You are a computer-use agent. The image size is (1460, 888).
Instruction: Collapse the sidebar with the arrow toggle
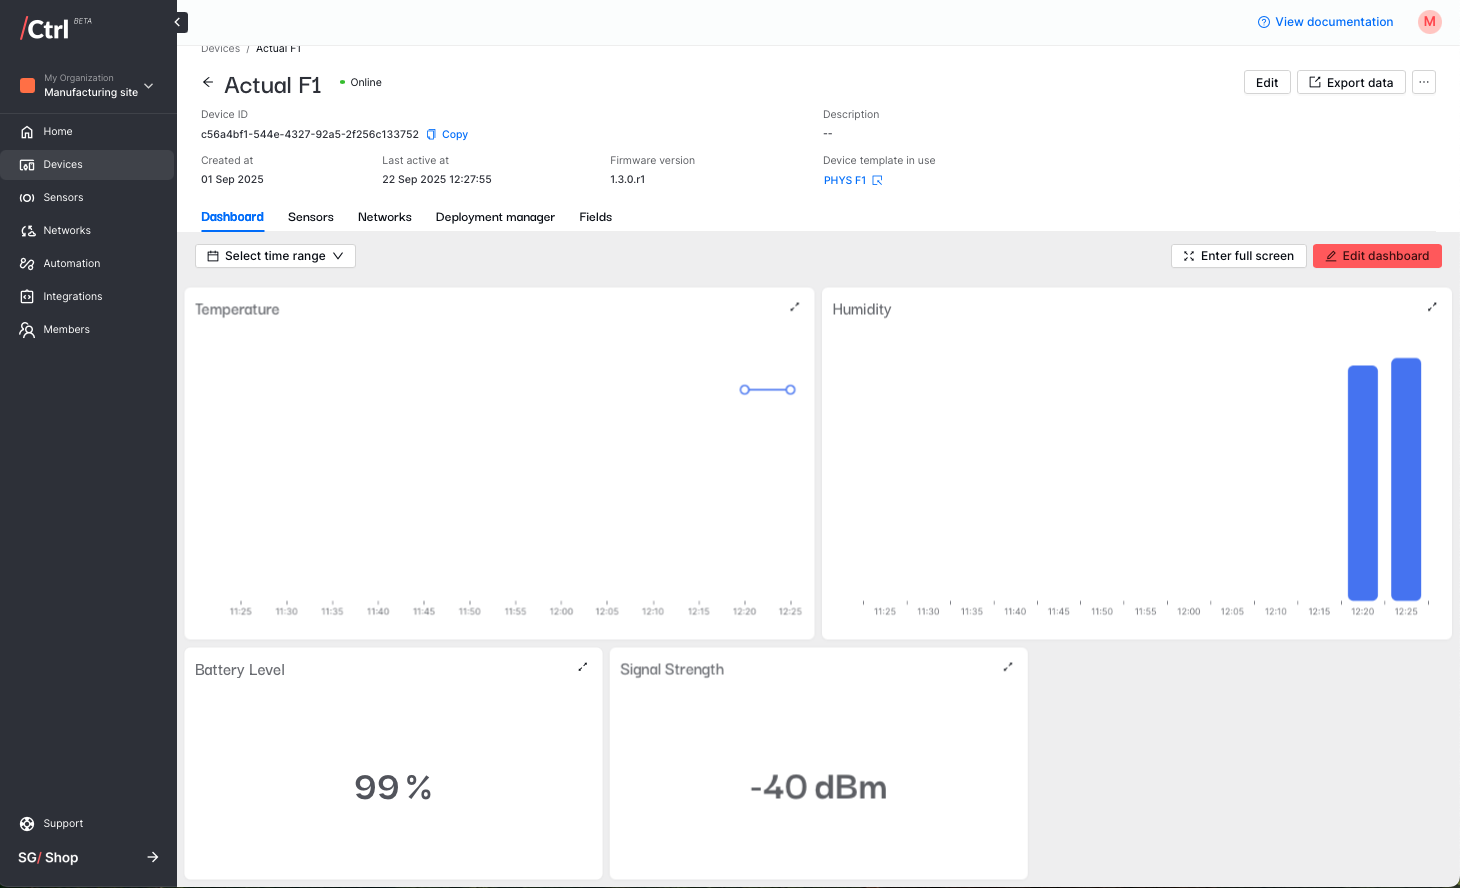coord(178,22)
